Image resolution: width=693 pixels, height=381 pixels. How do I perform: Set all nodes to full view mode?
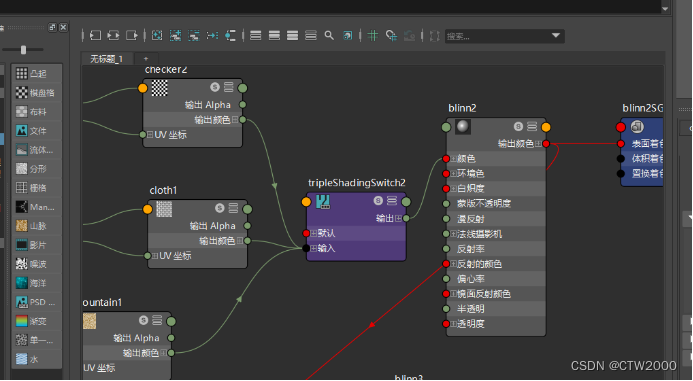[292, 35]
